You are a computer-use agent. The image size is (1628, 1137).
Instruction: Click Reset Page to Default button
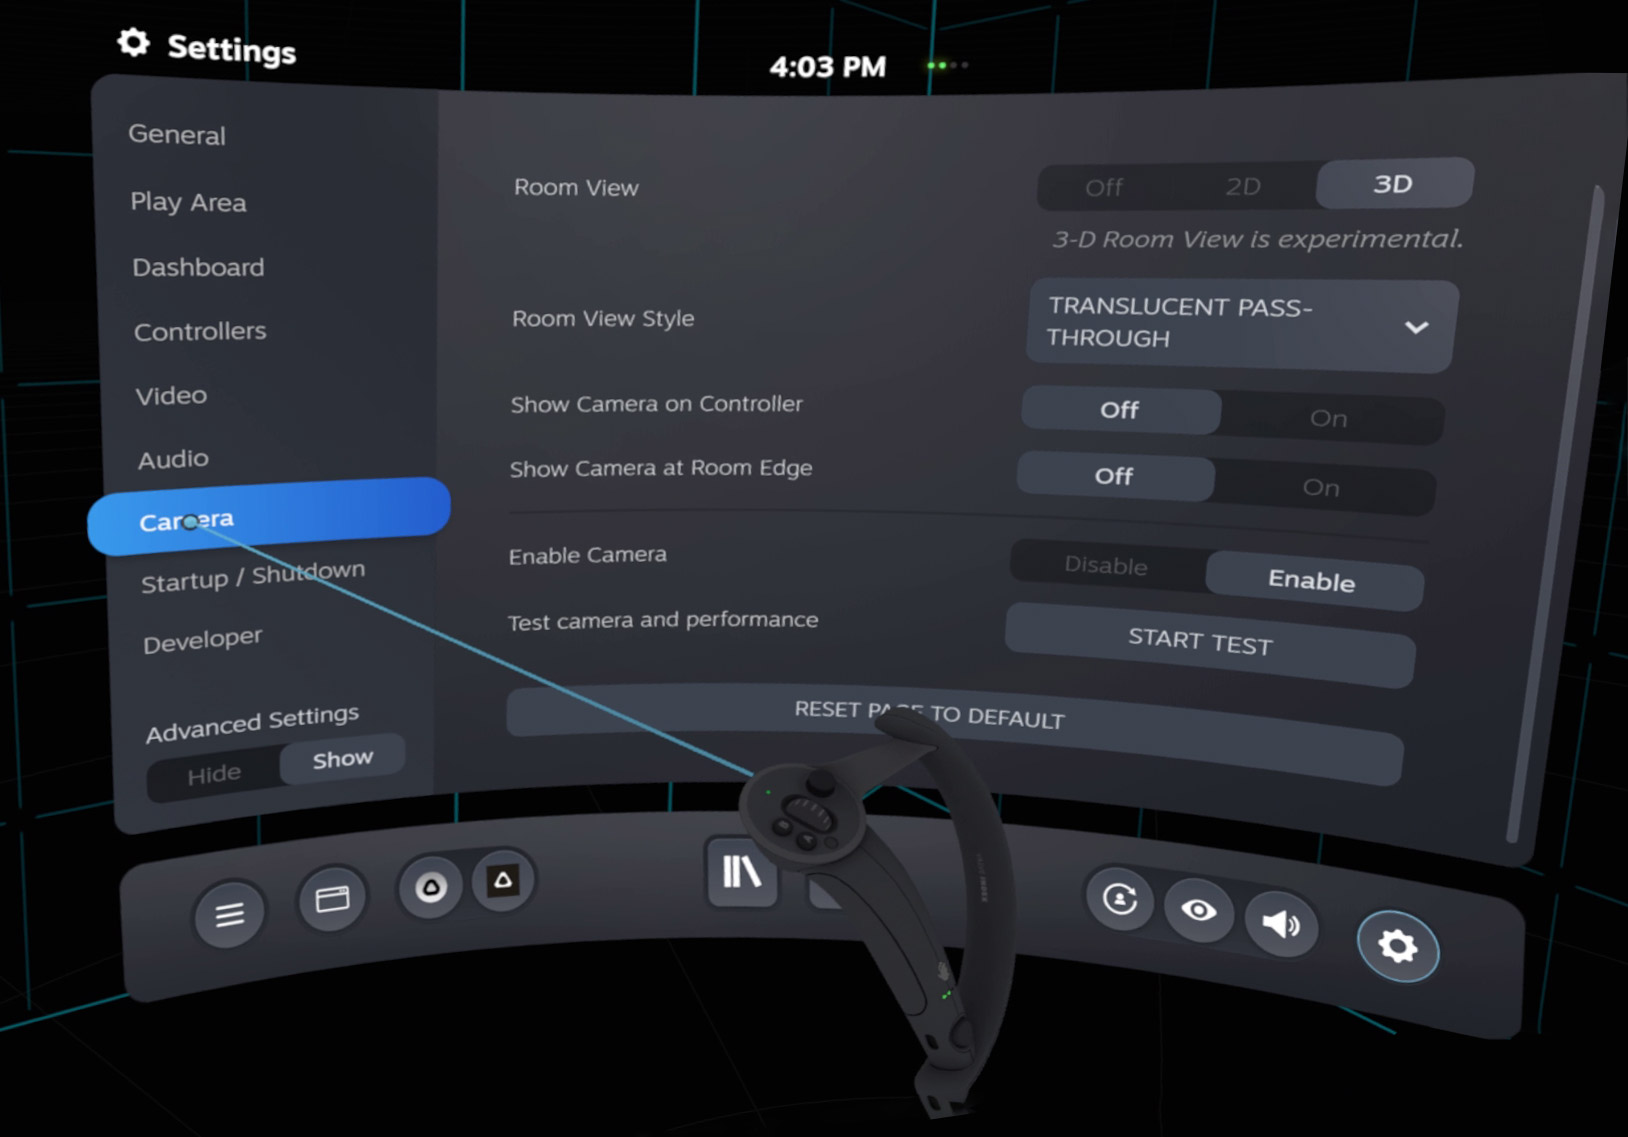[930, 715]
